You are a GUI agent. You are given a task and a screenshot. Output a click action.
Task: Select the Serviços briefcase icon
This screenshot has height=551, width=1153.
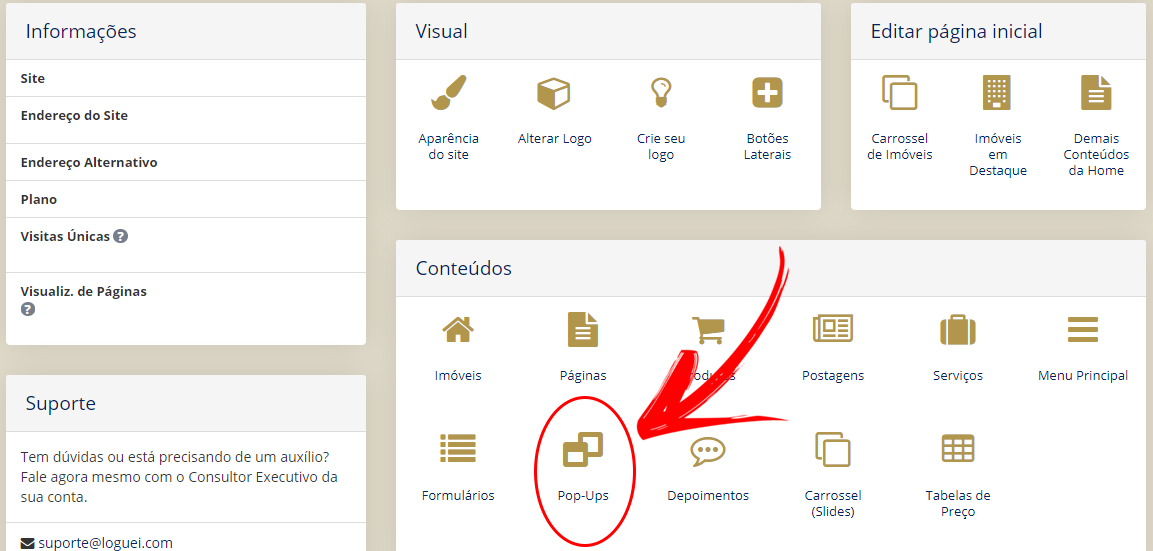pos(957,330)
